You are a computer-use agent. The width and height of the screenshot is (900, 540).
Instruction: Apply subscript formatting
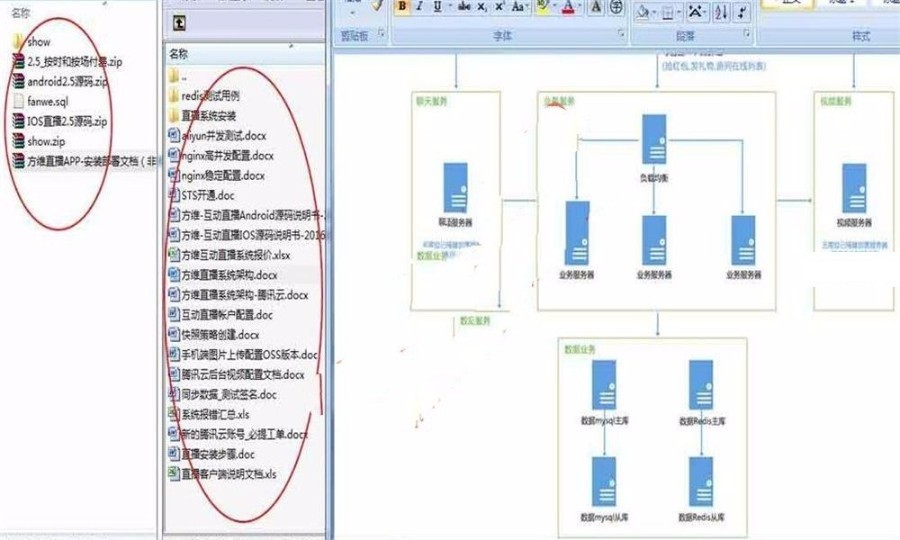point(482,7)
